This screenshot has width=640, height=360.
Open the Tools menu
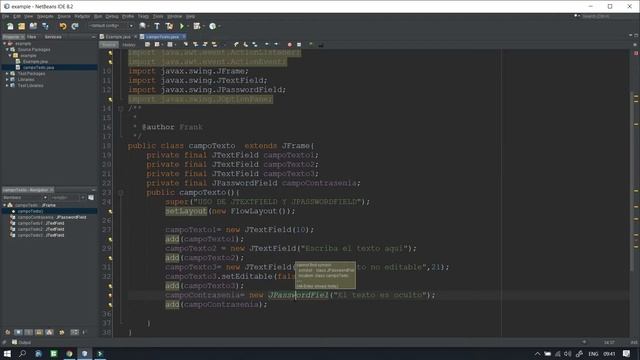click(x=158, y=16)
